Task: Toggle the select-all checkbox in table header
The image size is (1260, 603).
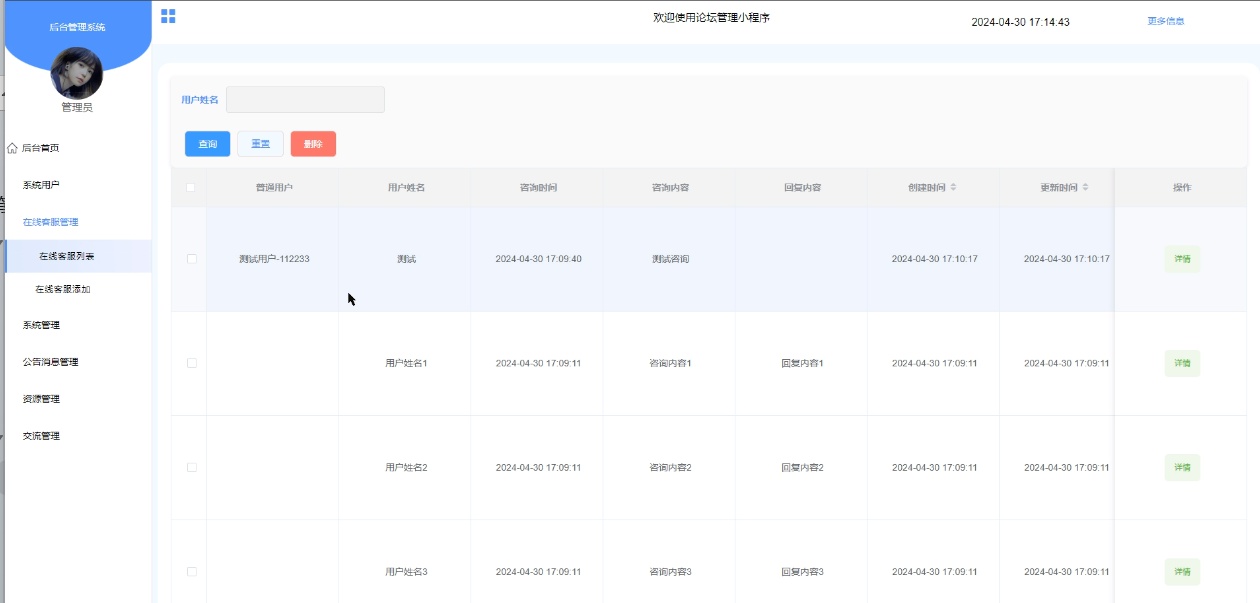Action: click(x=190, y=187)
